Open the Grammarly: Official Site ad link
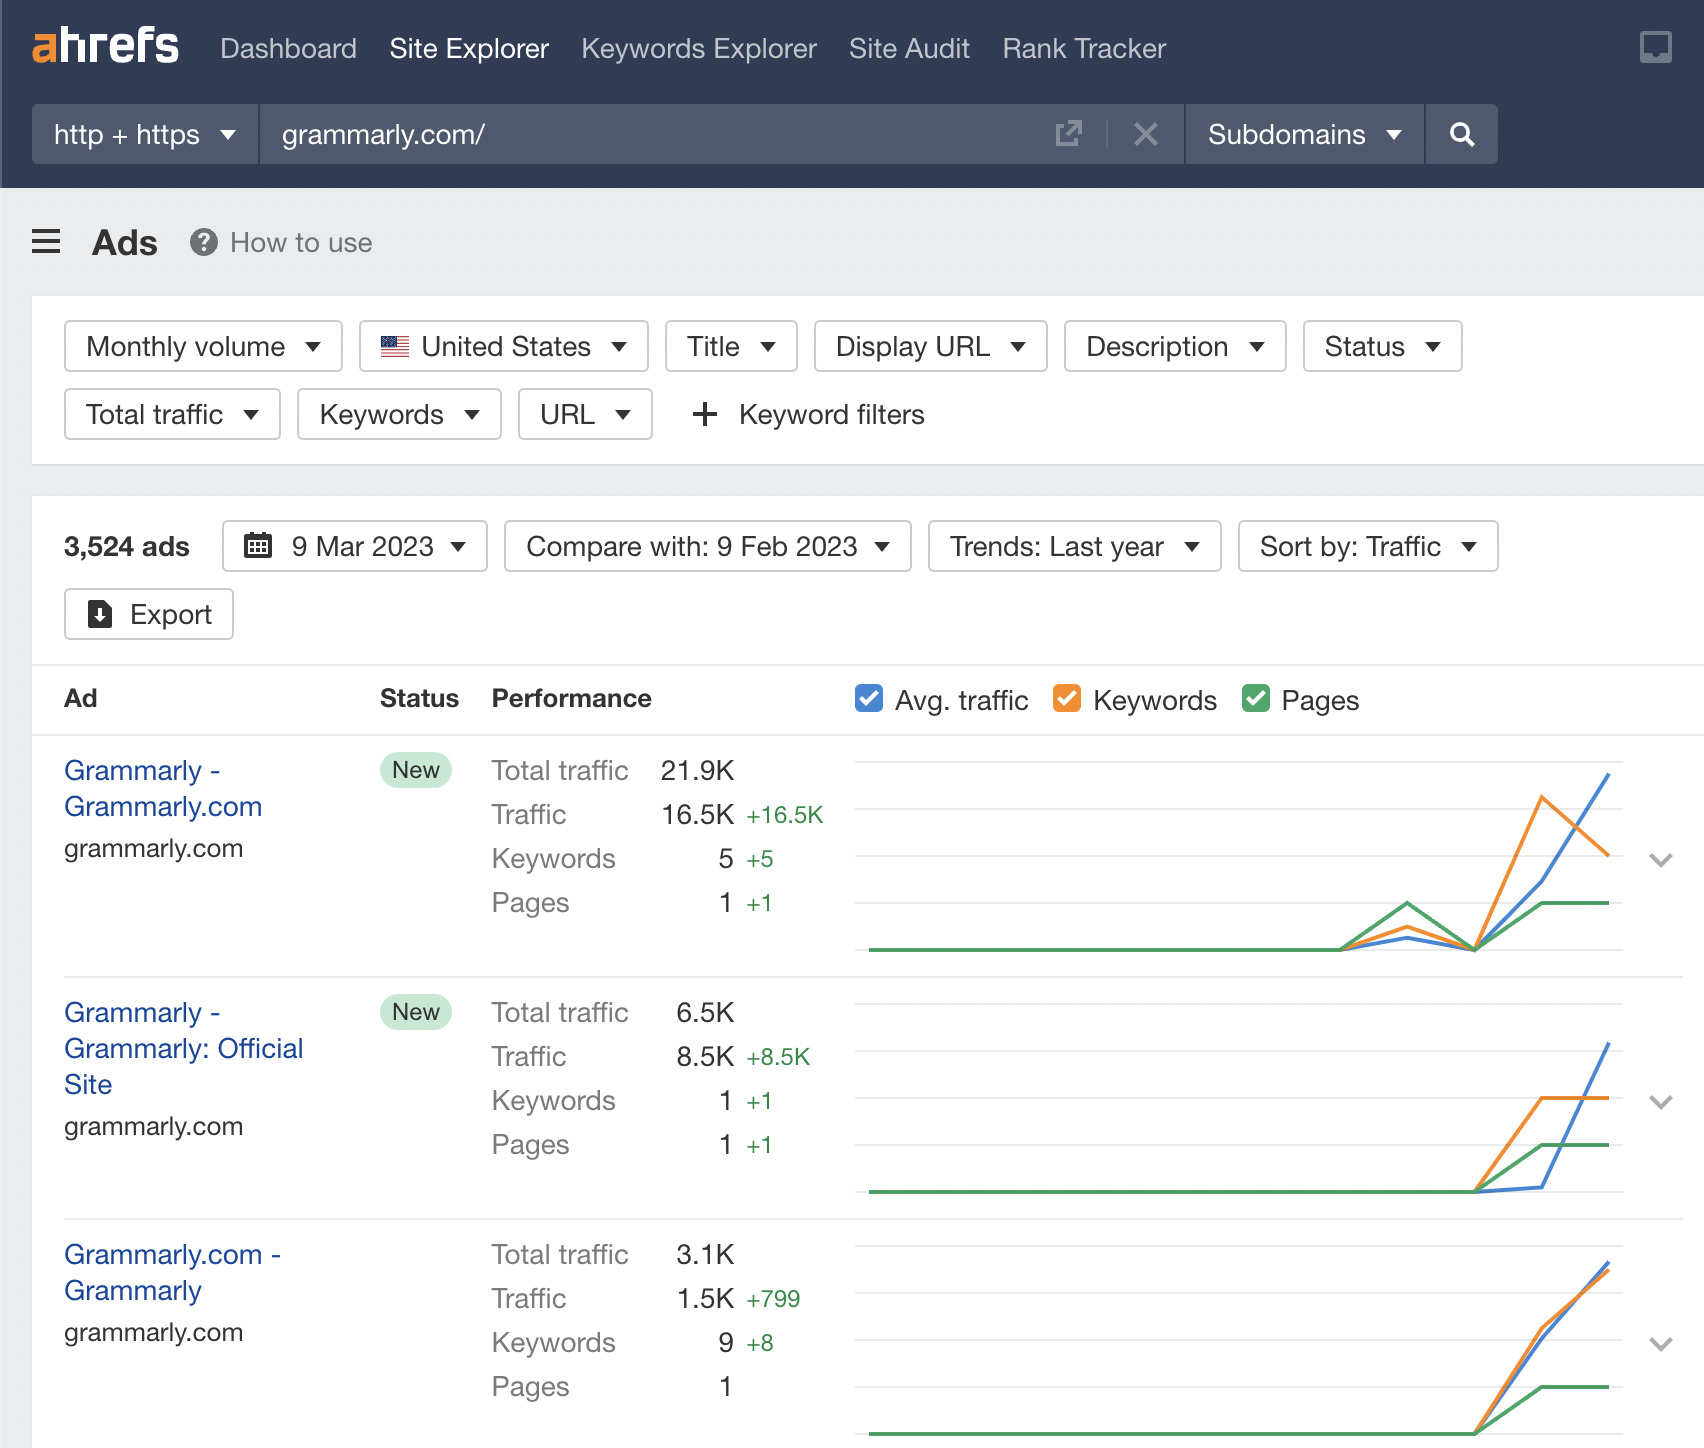The image size is (1704, 1448). tap(183, 1048)
